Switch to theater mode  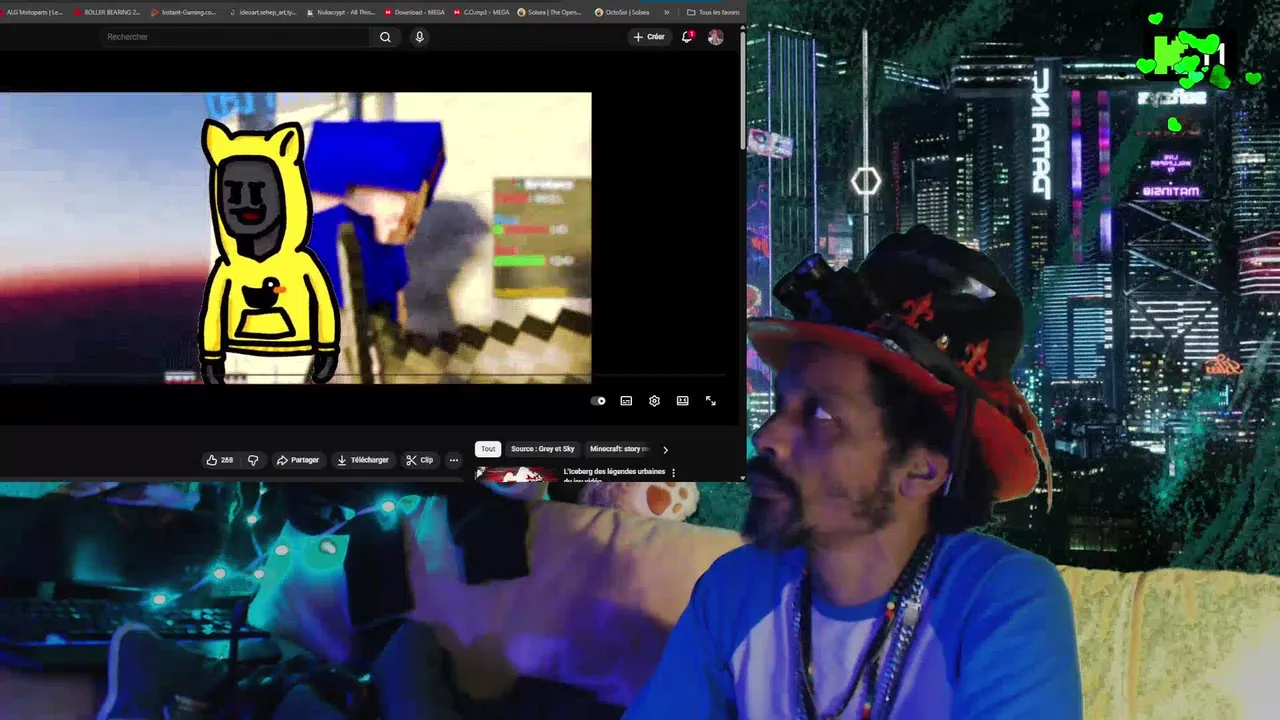pos(682,401)
